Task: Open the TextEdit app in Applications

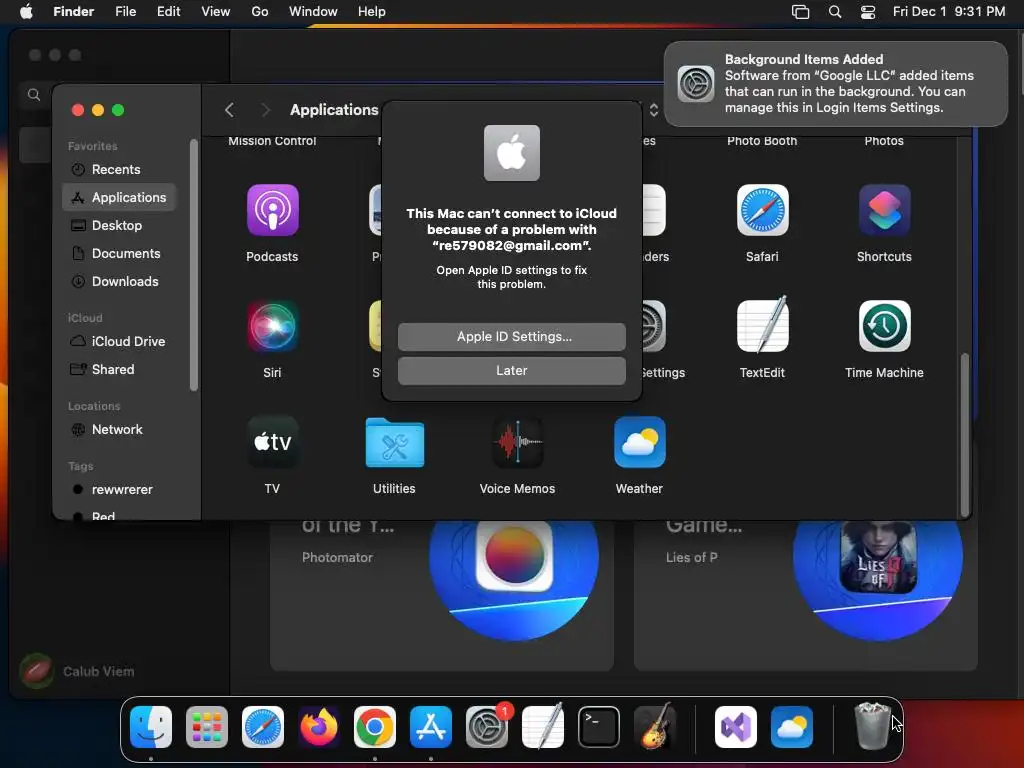Action: point(762,326)
